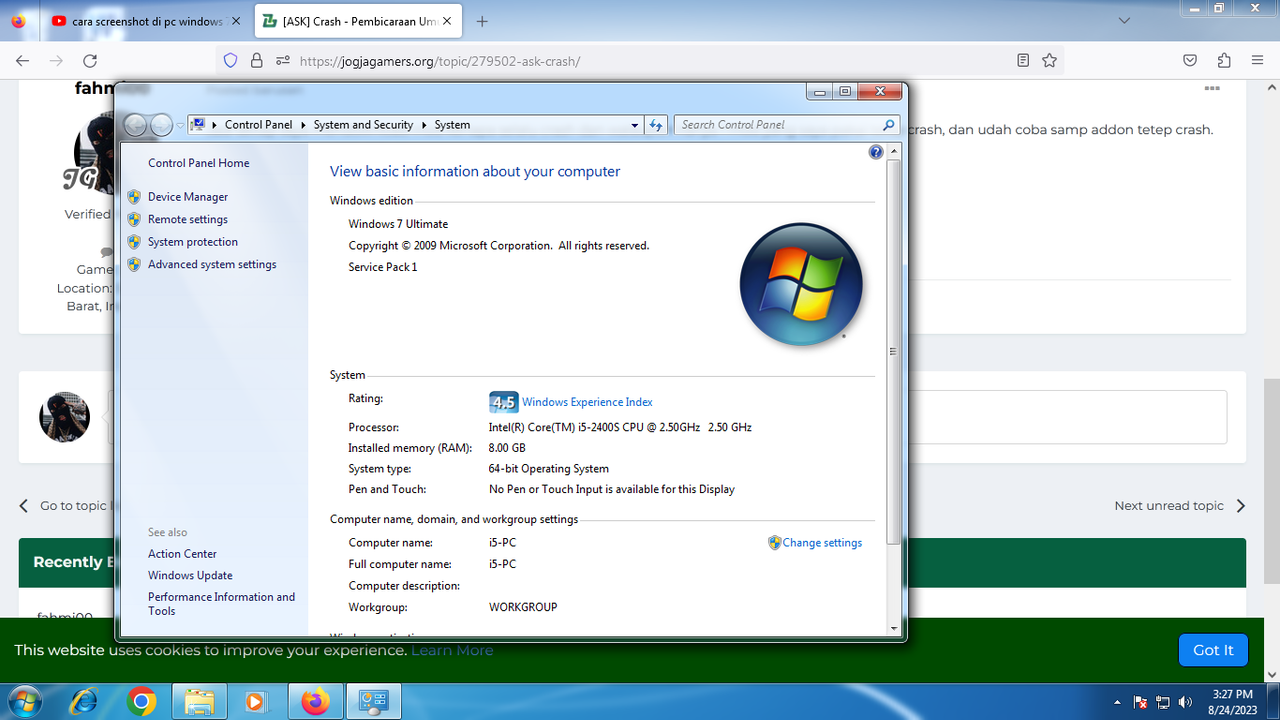Screen dimensions: 1280x720
Task: Go to Control Panel Home
Action: [199, 163]
